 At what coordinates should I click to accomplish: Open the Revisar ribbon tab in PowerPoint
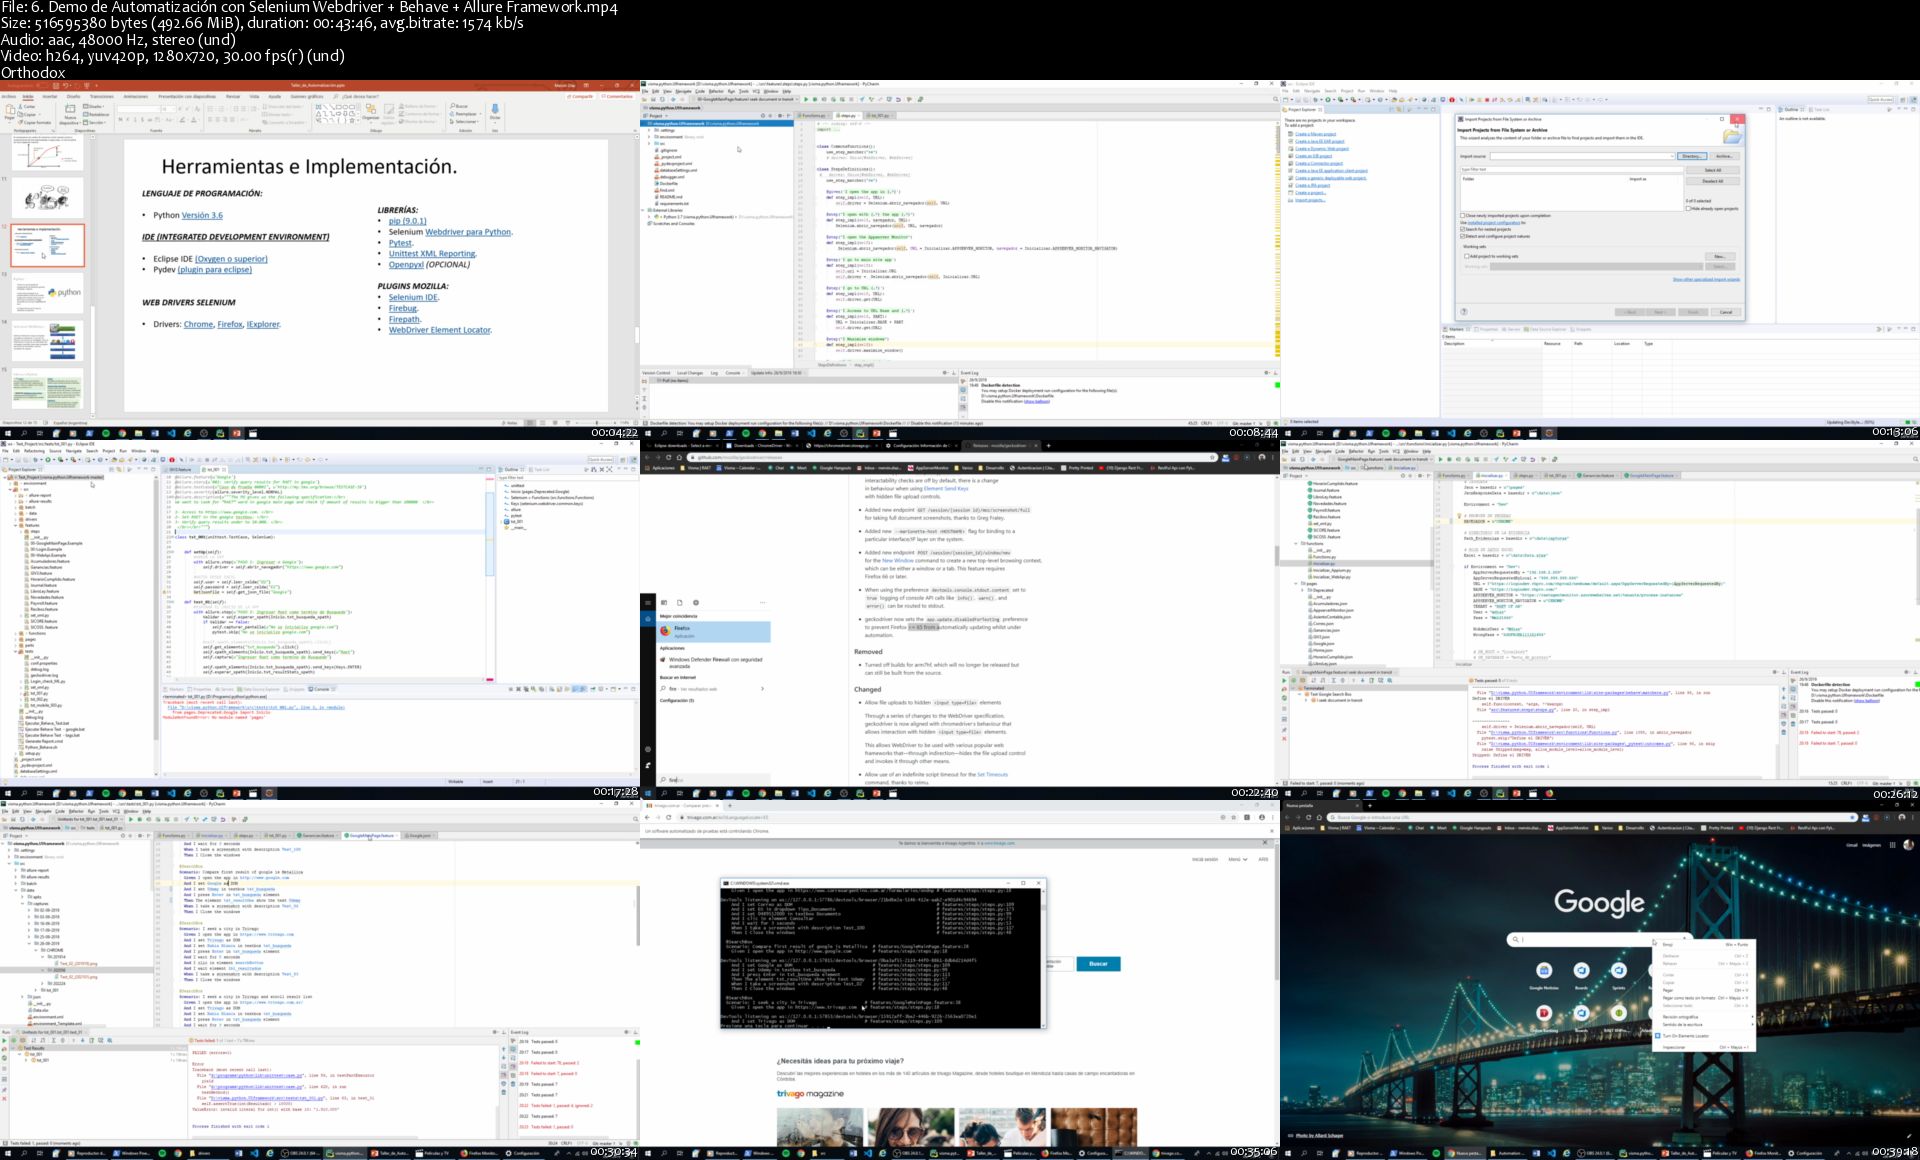tap(233, 97)
